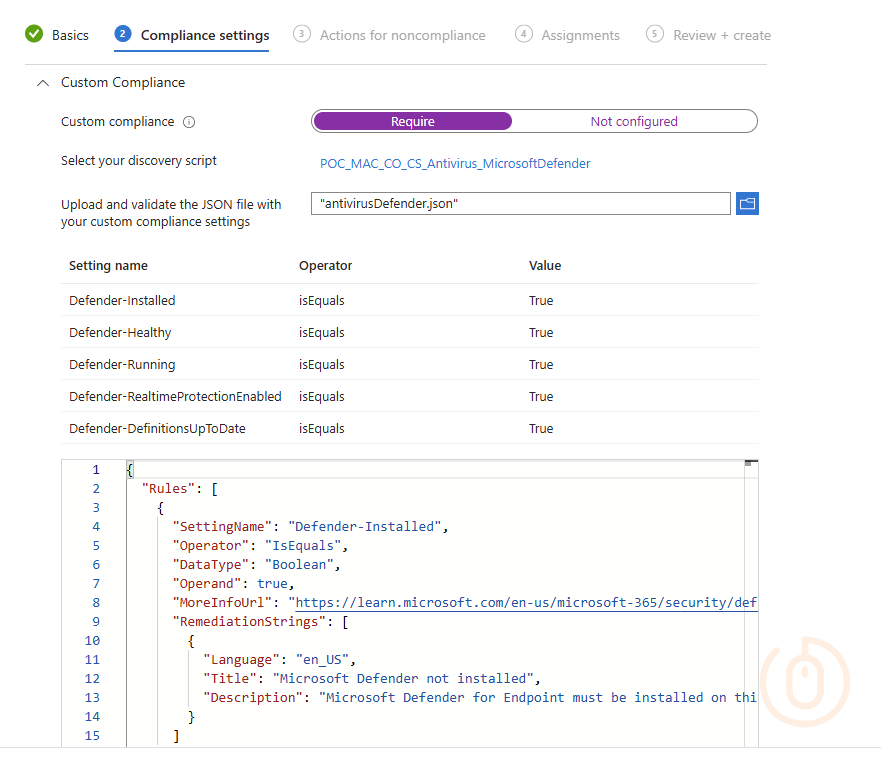Click the Setting name column header
This screenshot has width=881, height=758.
pyautogui.click(x=108, y=266)
